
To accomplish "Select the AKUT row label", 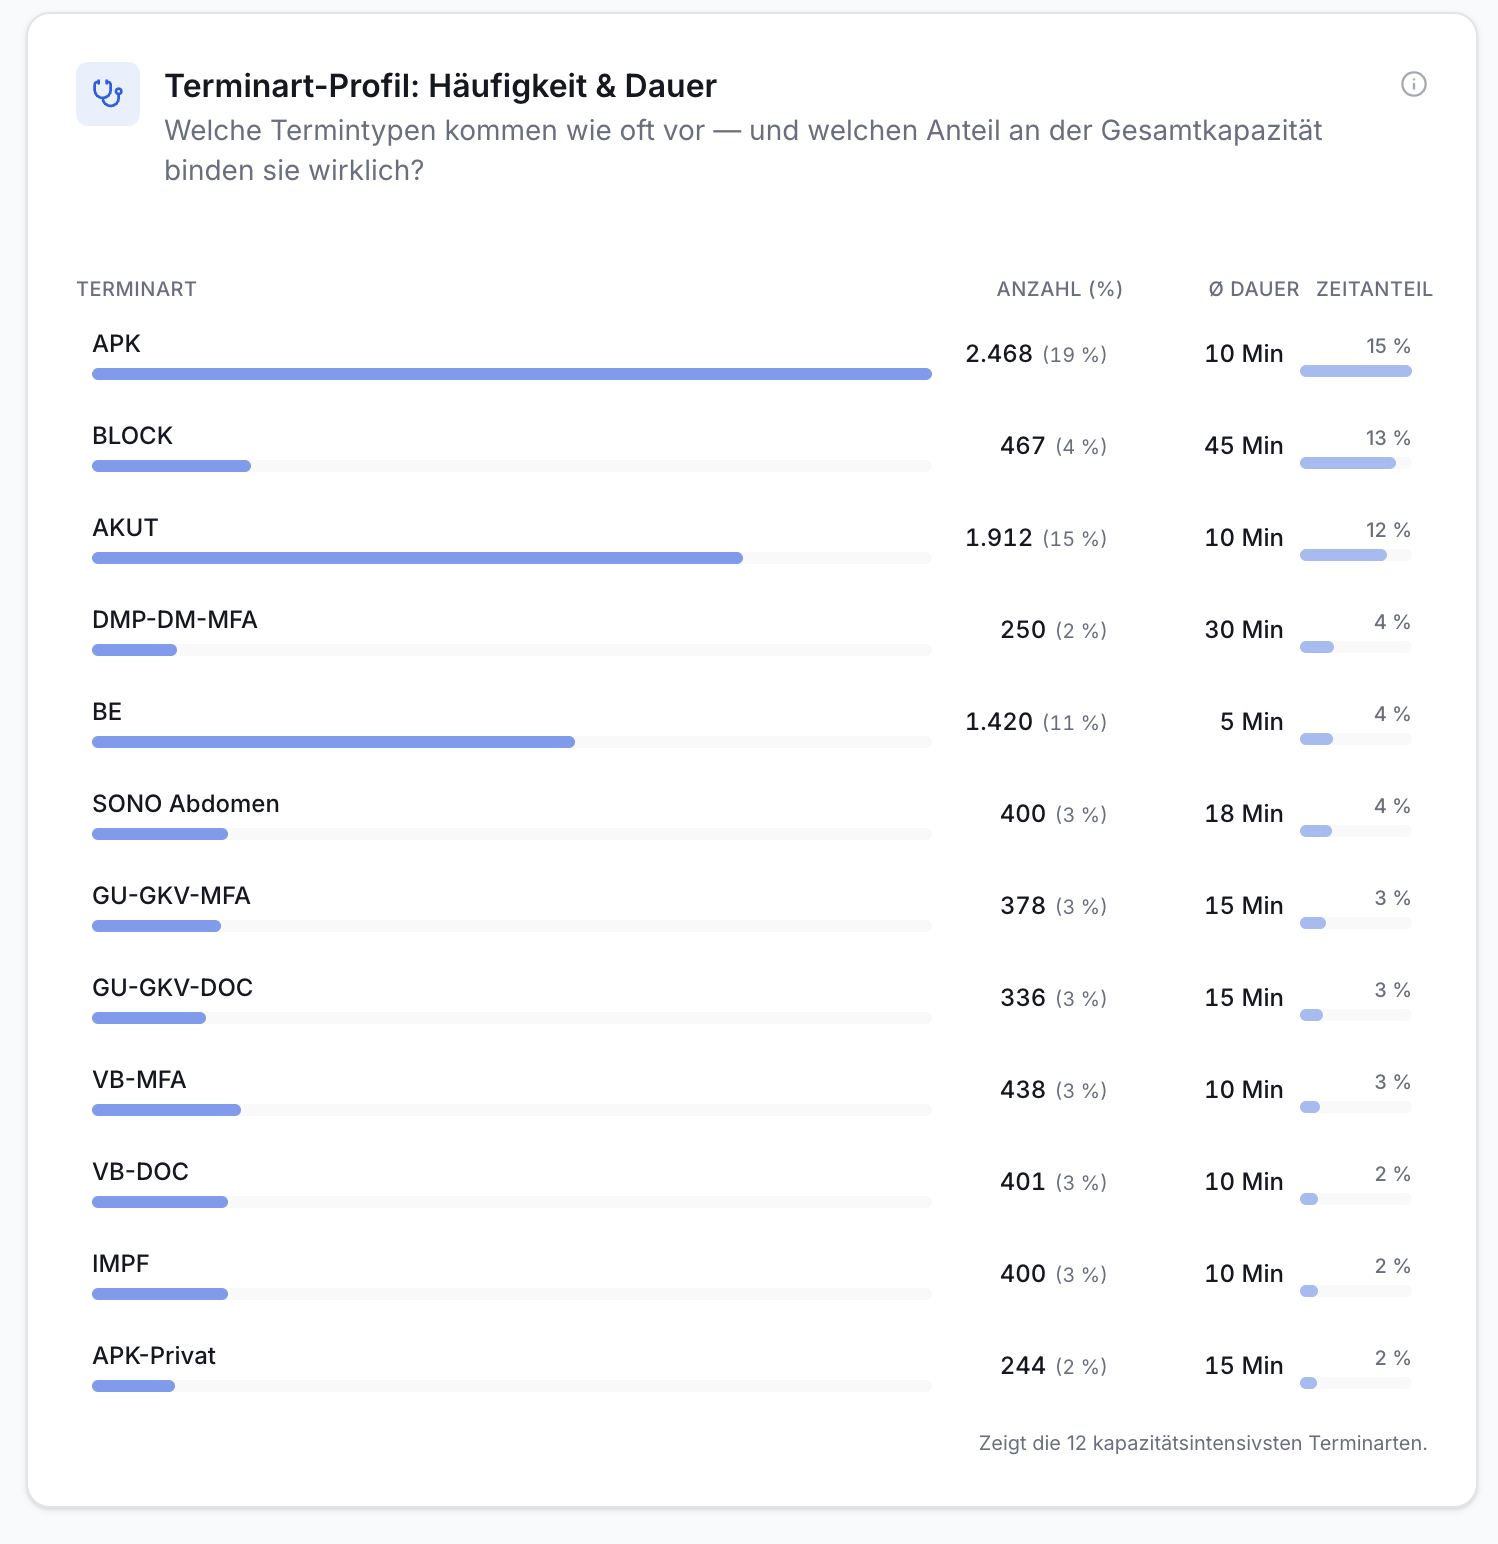I will 125,528.
